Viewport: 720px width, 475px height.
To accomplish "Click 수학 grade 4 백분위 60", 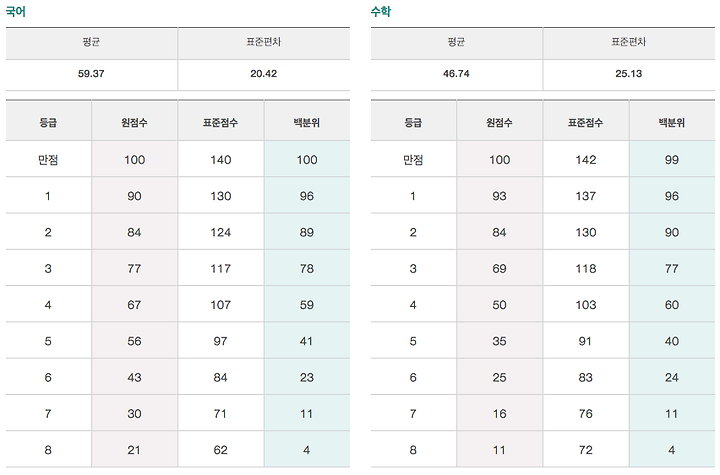I will (672, 305).
